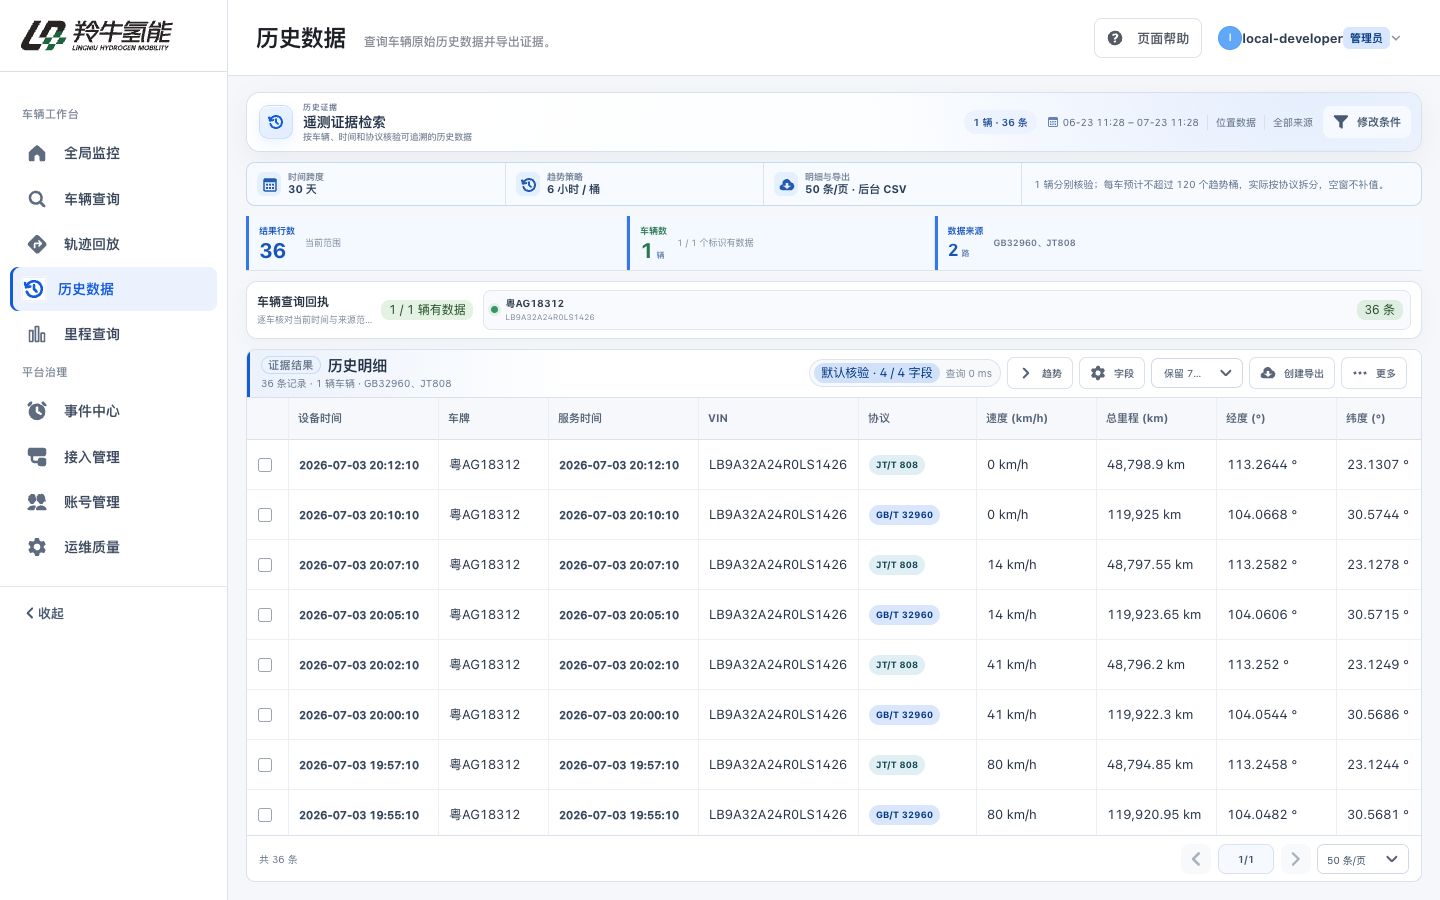Click the 车辆查询 magnifier icon
The width and height of the screenshot is (1440, 900).
click(37, 199)
